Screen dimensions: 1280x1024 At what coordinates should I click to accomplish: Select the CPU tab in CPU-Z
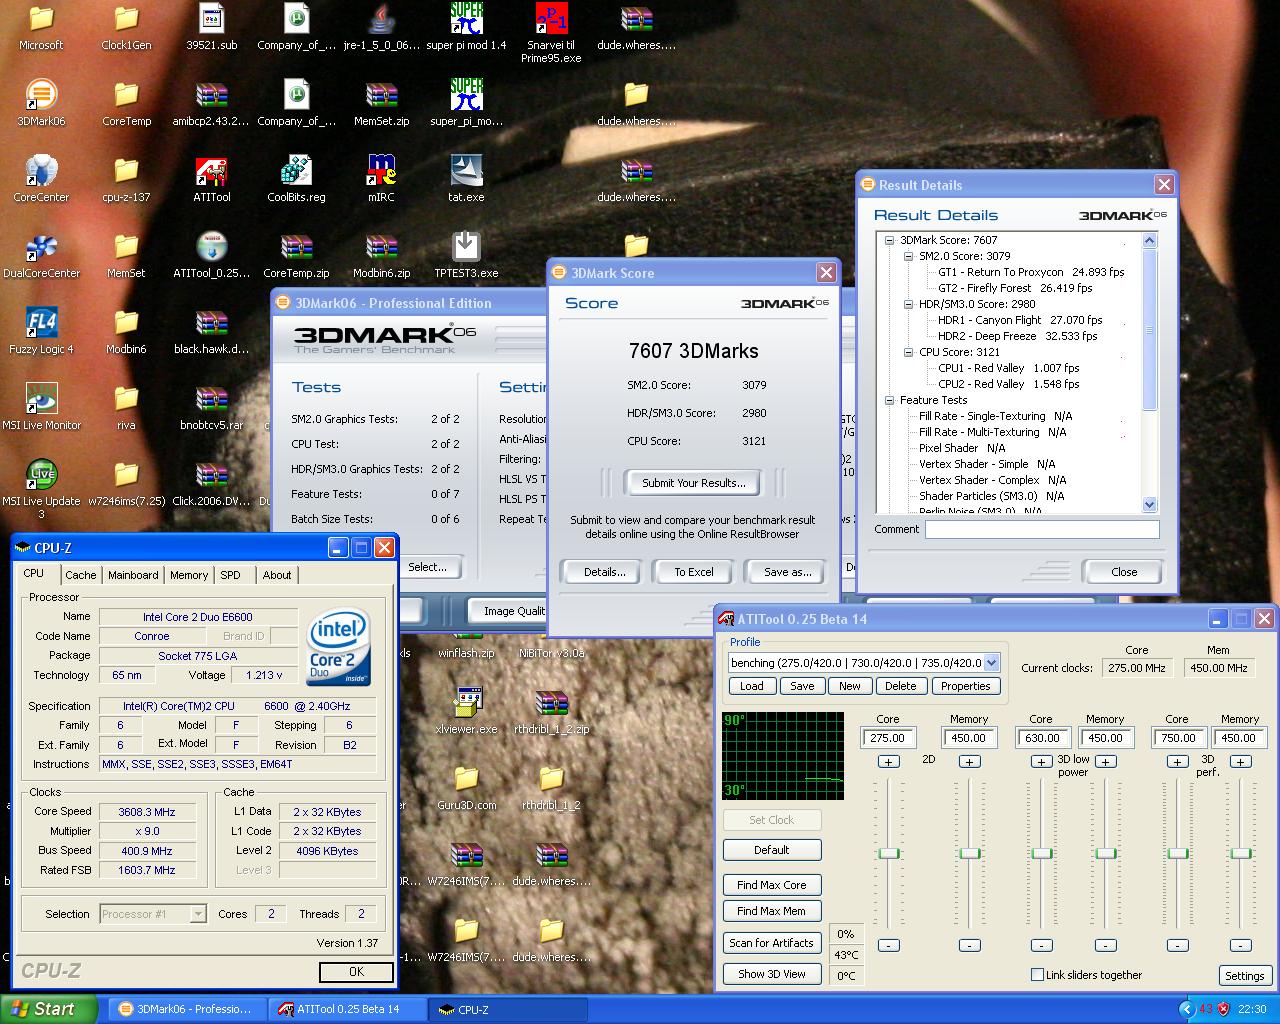coord(34,574)
